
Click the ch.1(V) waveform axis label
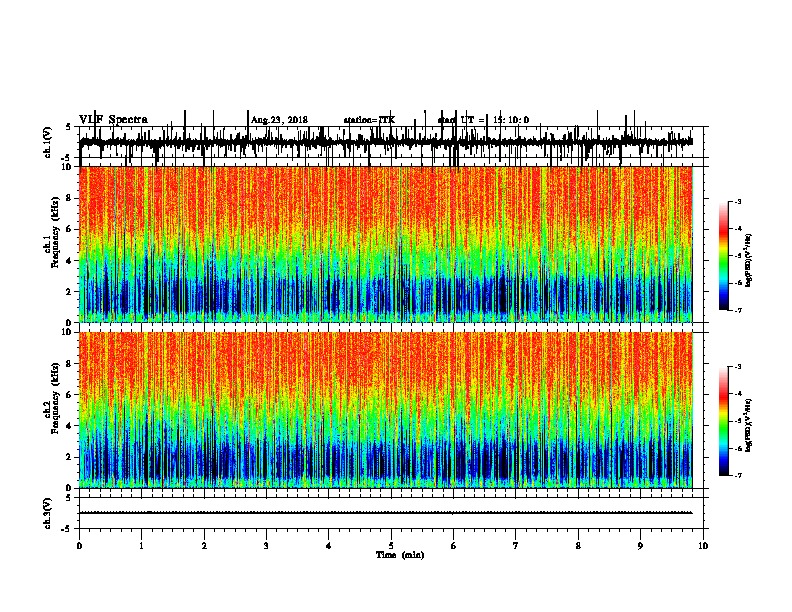48,142
